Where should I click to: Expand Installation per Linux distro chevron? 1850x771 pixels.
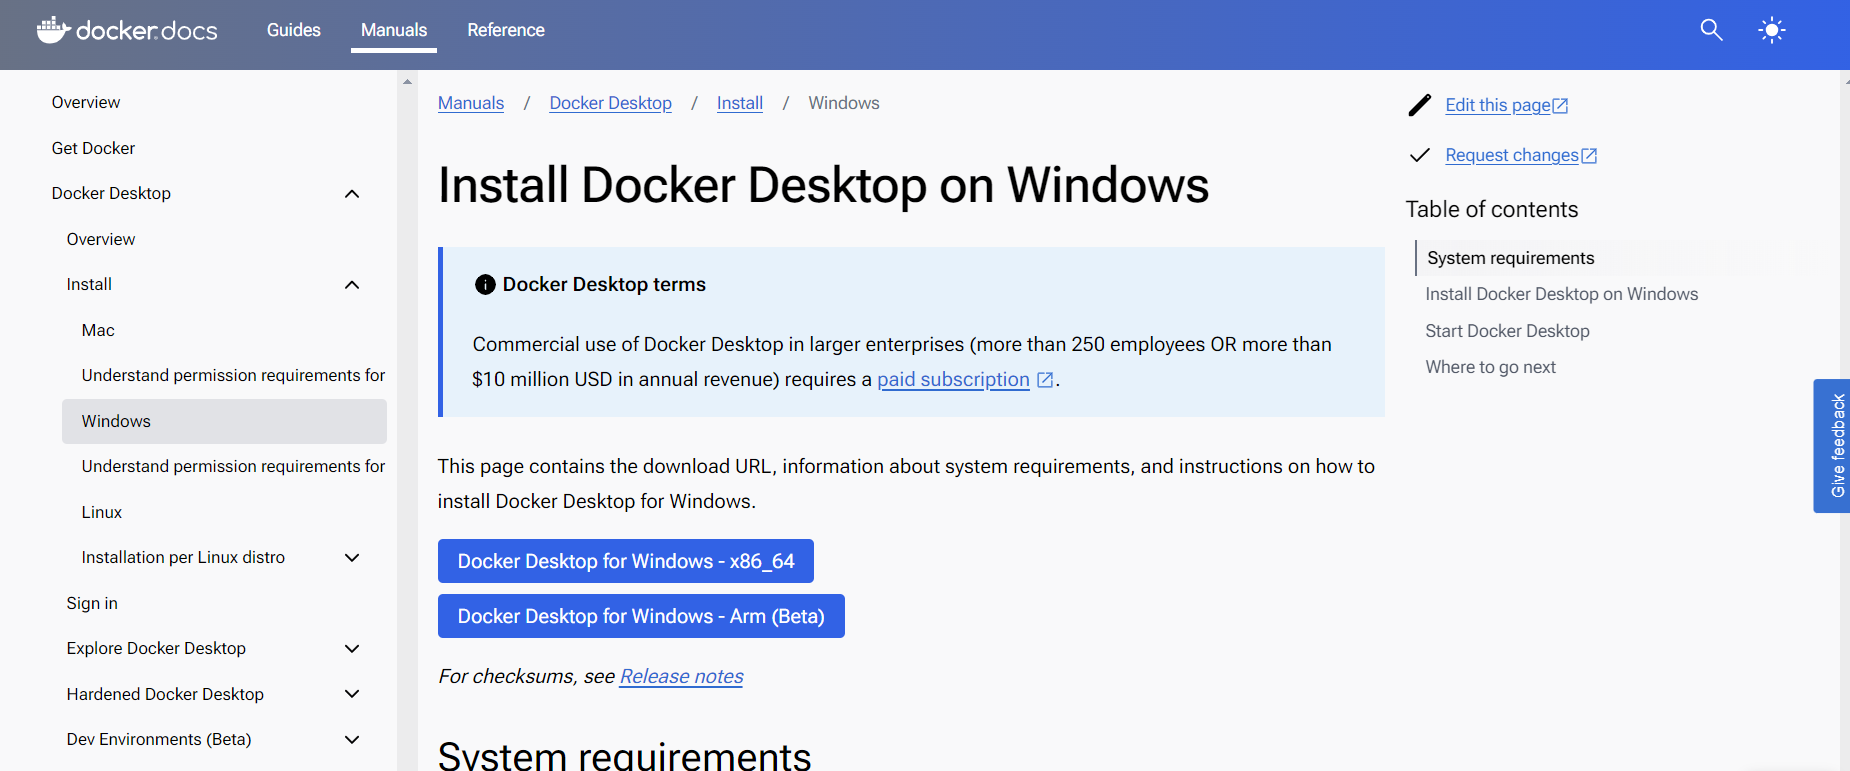352,558
